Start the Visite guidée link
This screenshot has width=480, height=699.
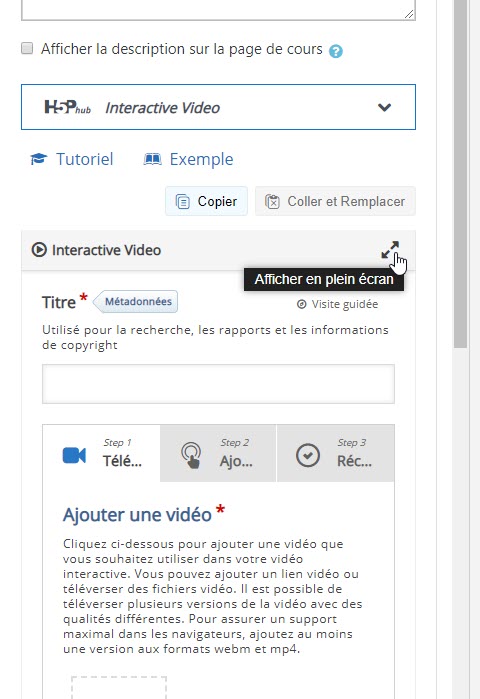tap(337, 304)
